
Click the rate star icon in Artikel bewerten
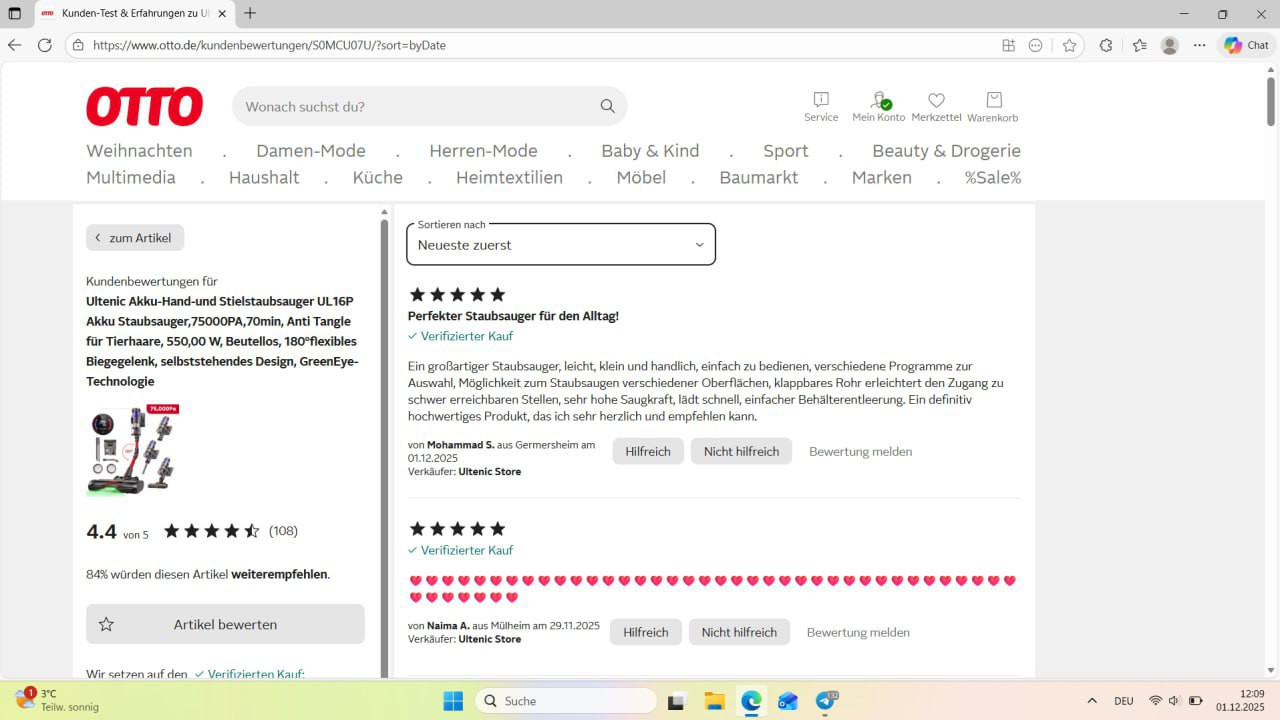tap(106, 624)
